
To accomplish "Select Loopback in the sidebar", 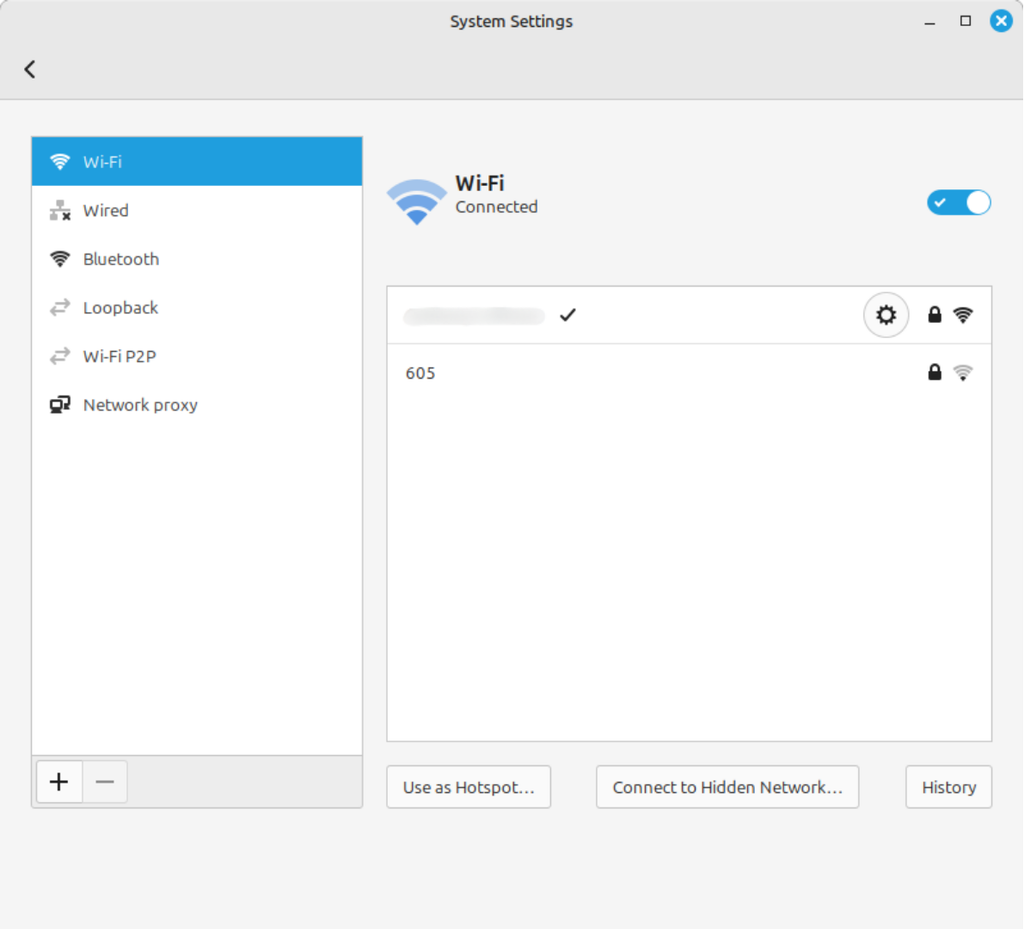I will click(x=197, y=307).
